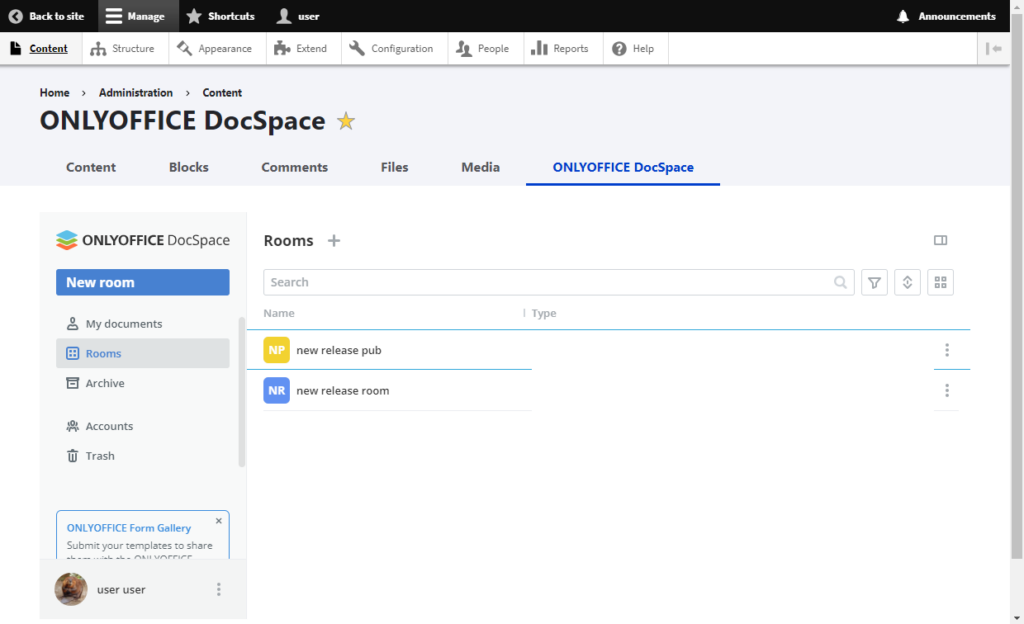The image size is (1024, 624).
Task: Click the New room button
Action: 142,282
